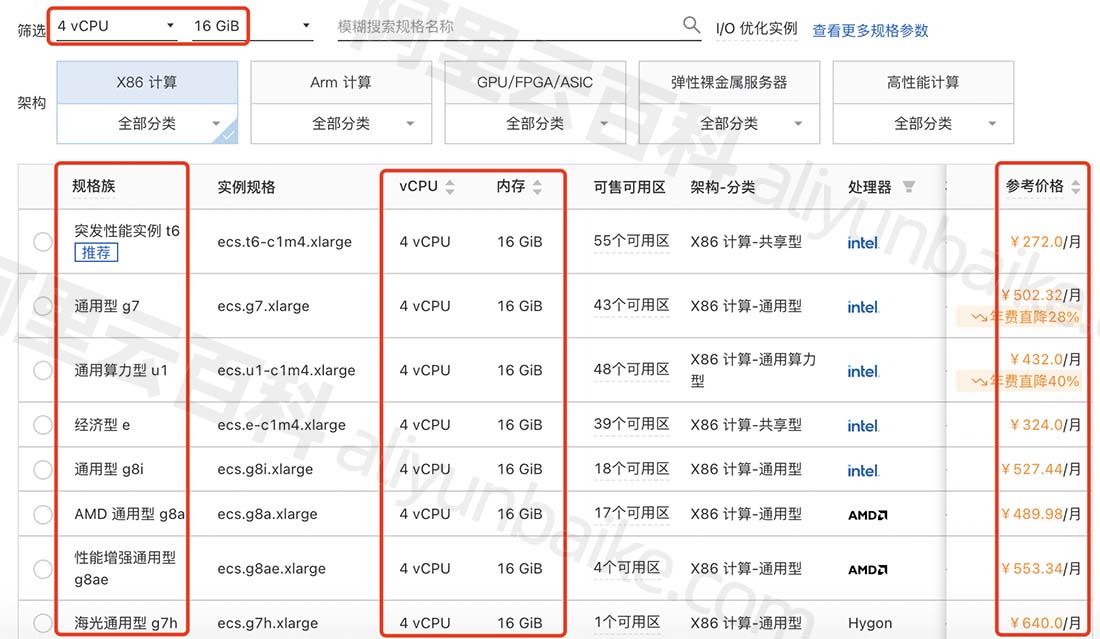Select radio for 通用算力型 u1
This screenshot has width=1100, height=639.
(x=43, y=370)
